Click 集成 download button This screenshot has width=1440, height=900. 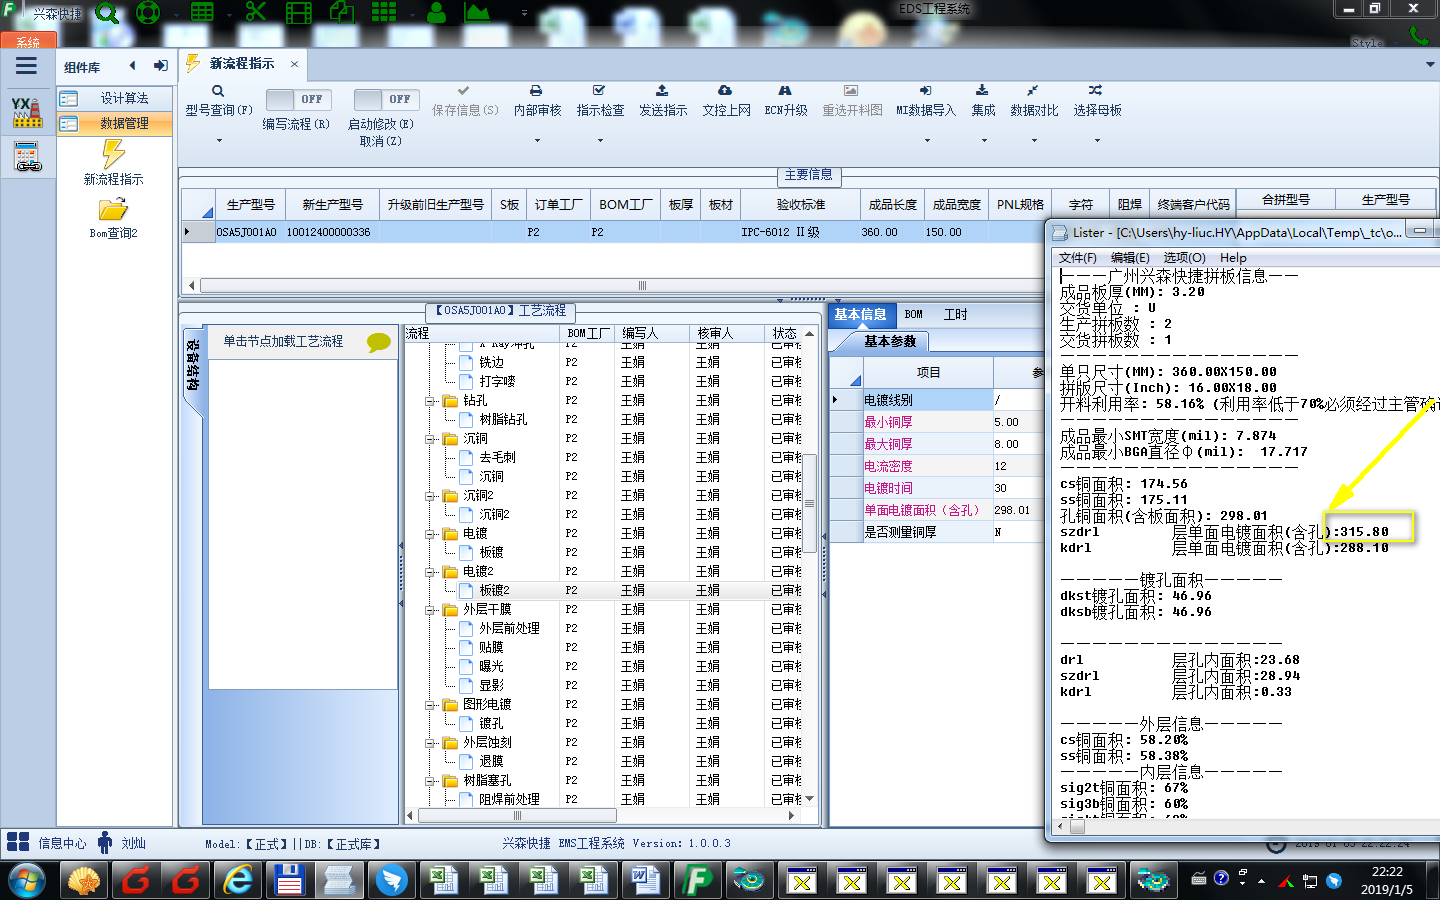click(983, 101)
